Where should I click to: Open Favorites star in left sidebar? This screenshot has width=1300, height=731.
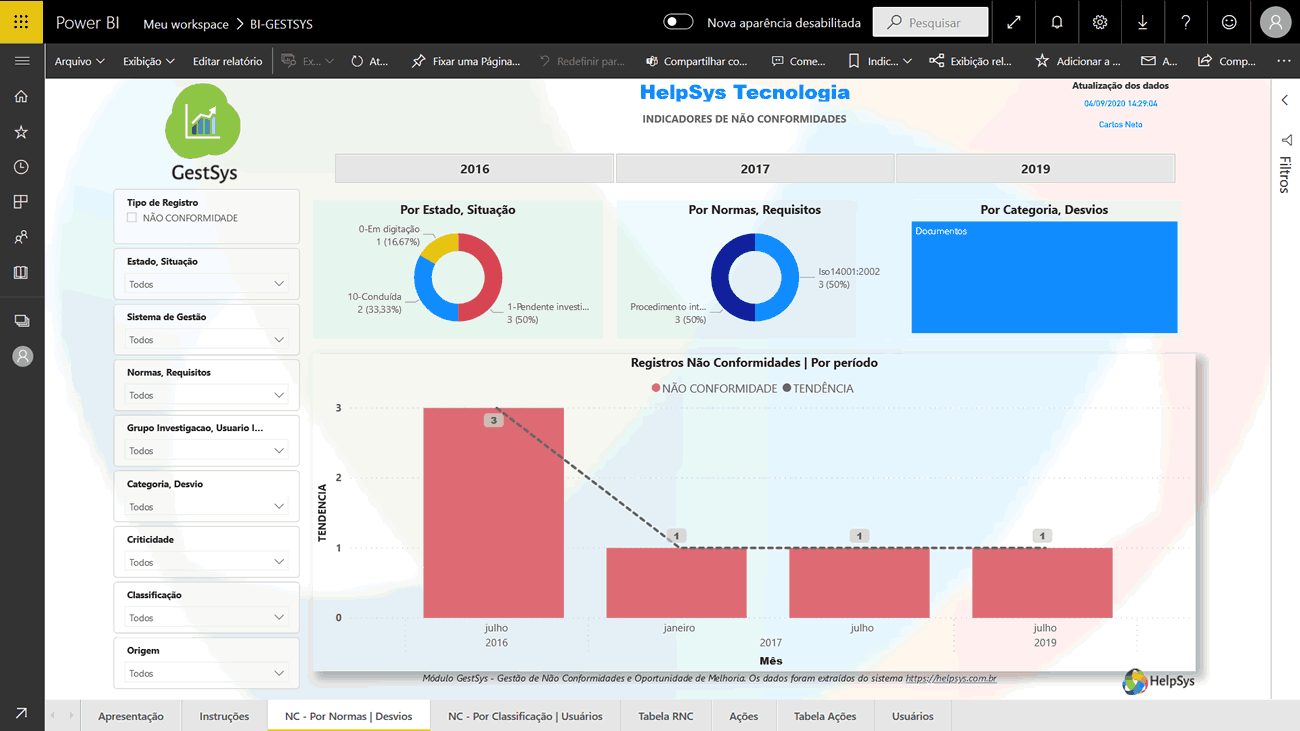[21, 132]
